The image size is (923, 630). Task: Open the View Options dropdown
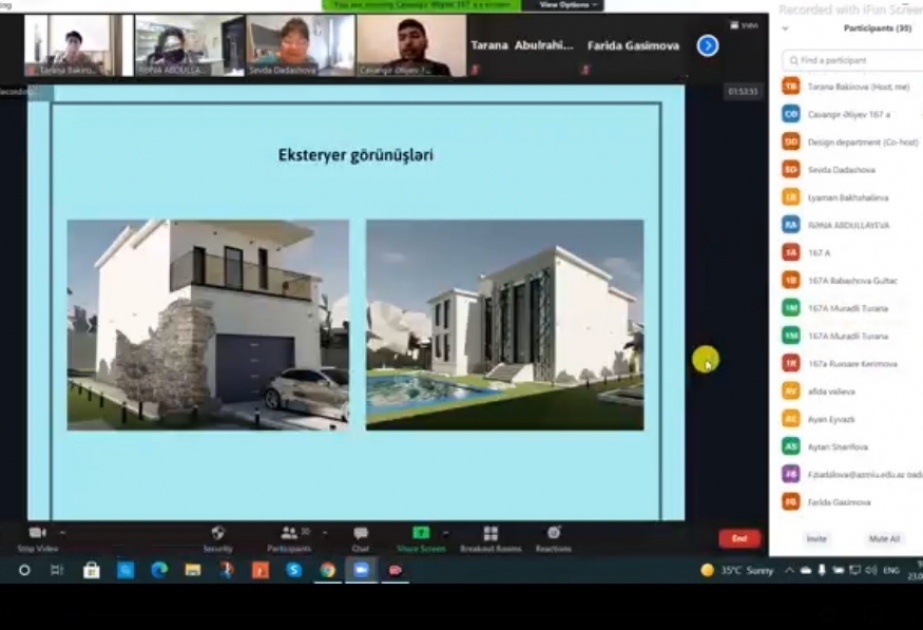567,5
